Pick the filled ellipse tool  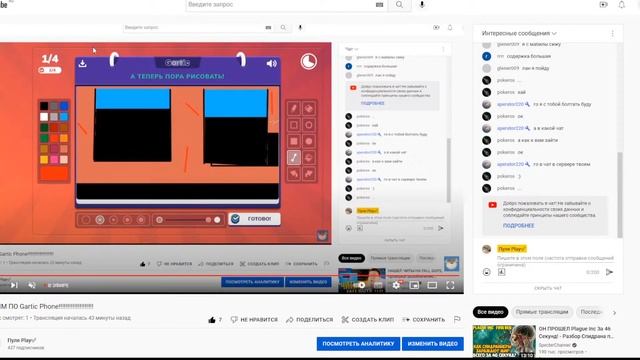(309, 141)
